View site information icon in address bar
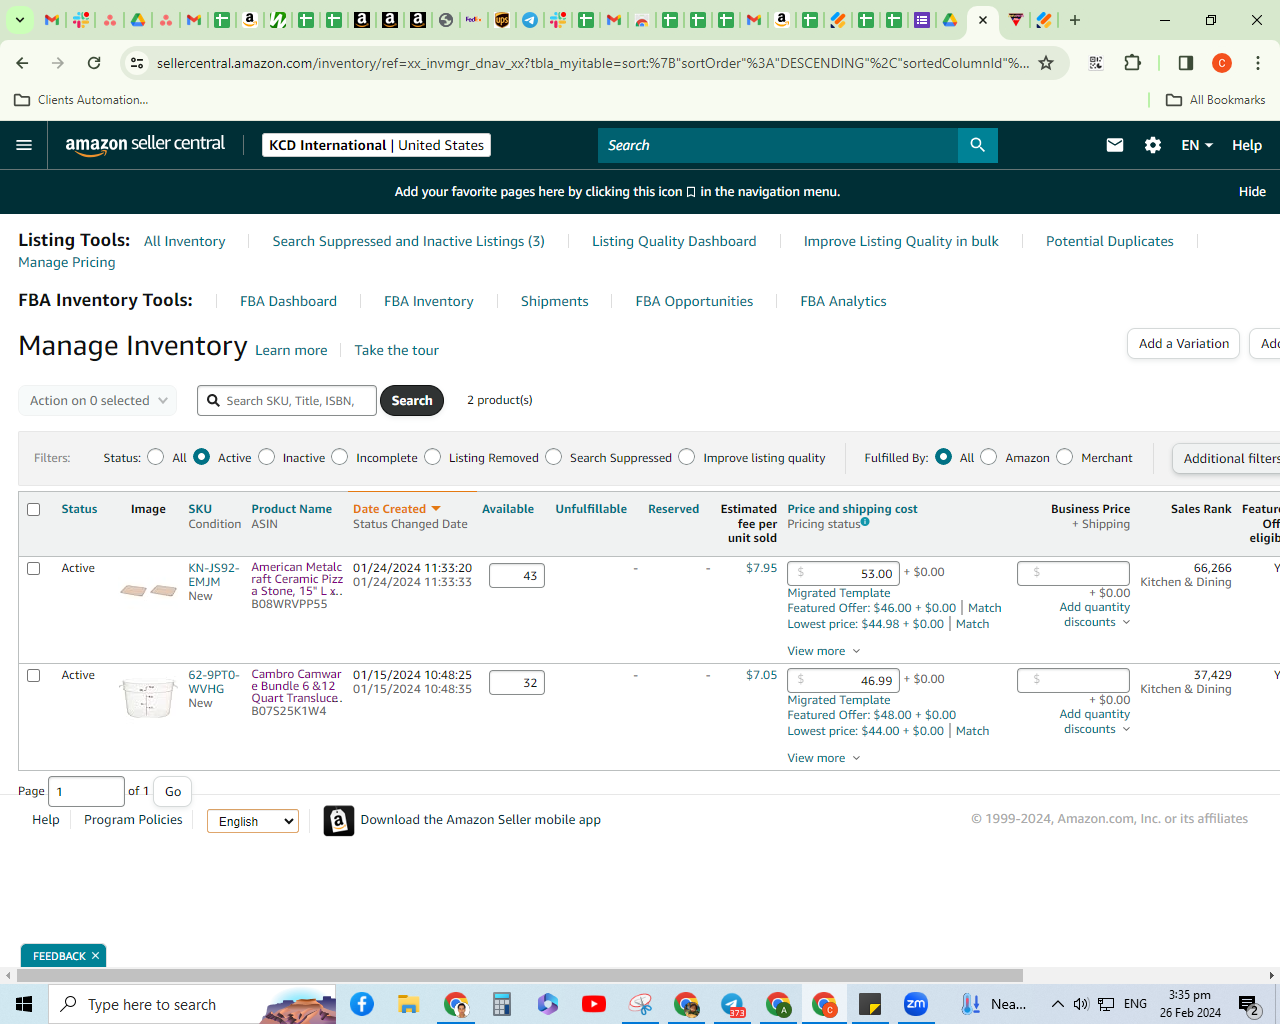1280x1024 pixels. [137, 63]
